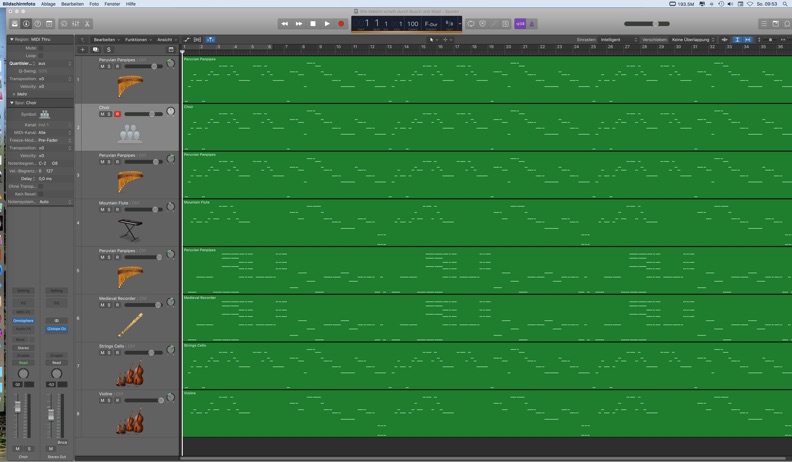Open the Note Pads button
The width and height of the screenshot is (792, 462).
(x=776, y=24)
